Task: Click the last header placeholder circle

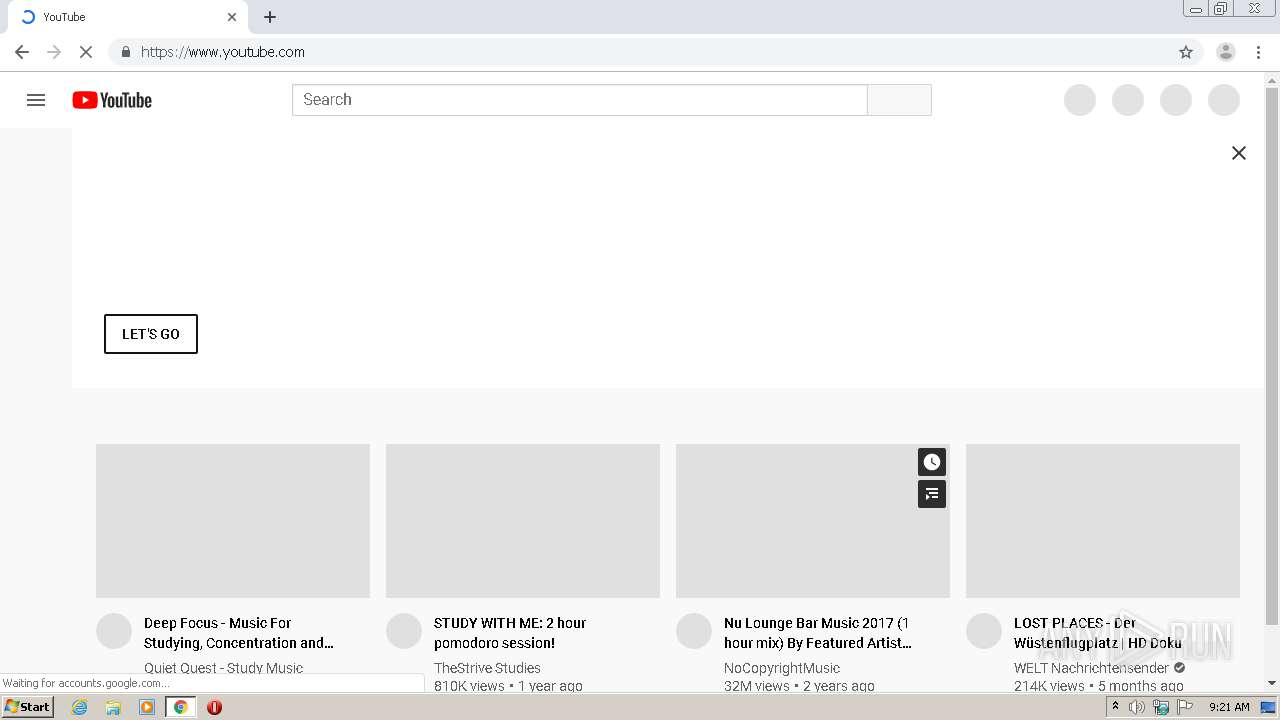Action: (1224, 100)
